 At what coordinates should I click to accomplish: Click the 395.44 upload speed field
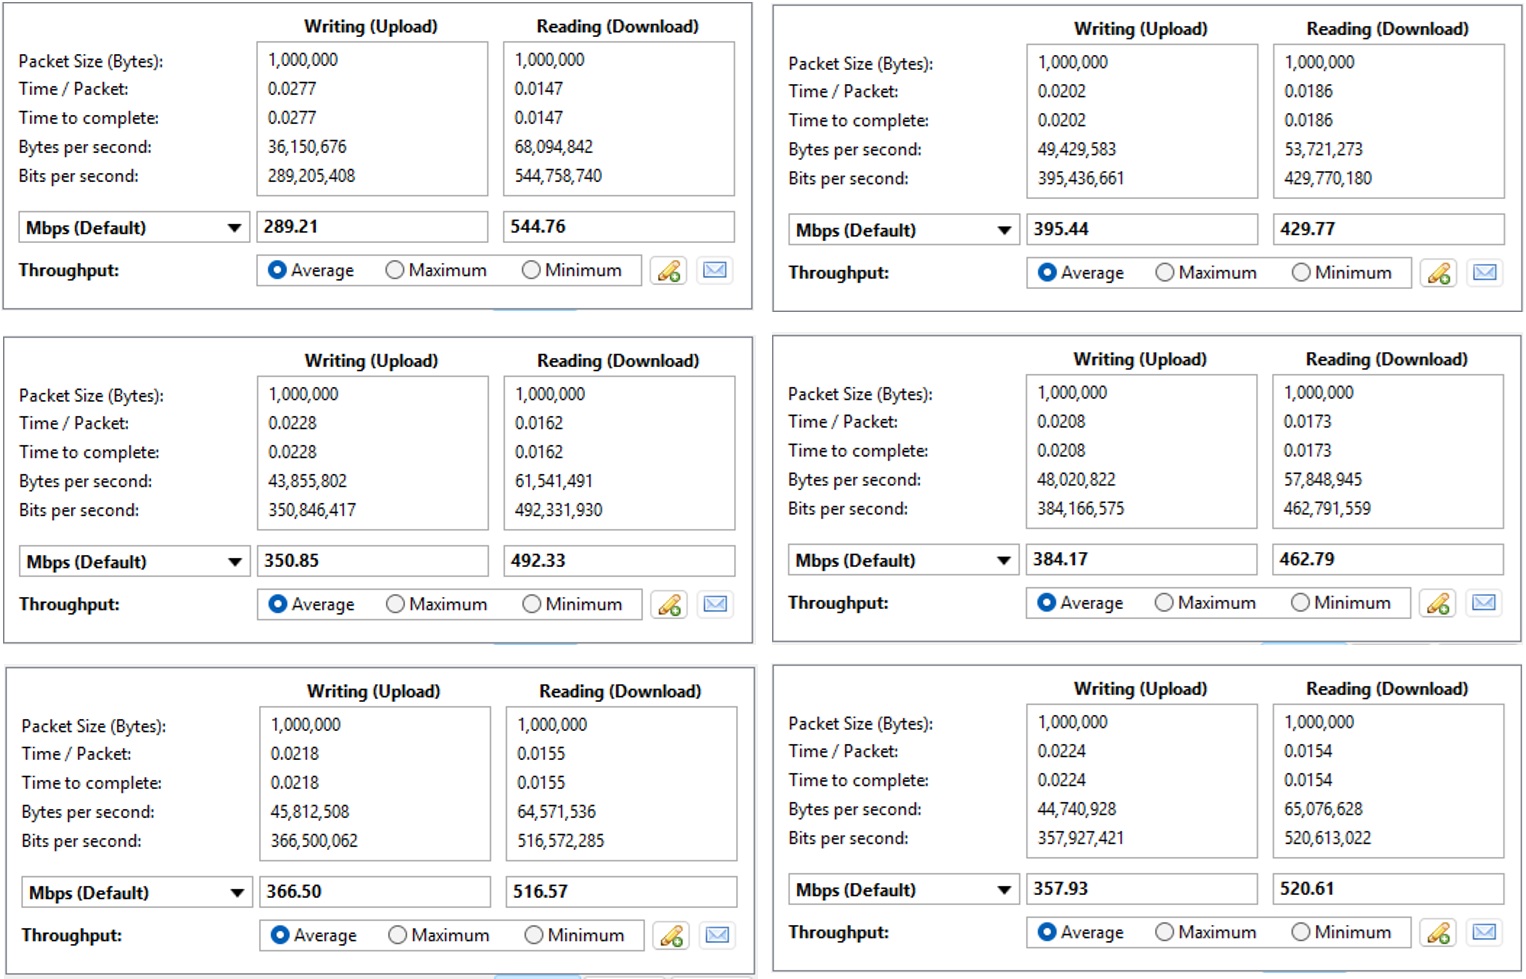pos(1141,229)
